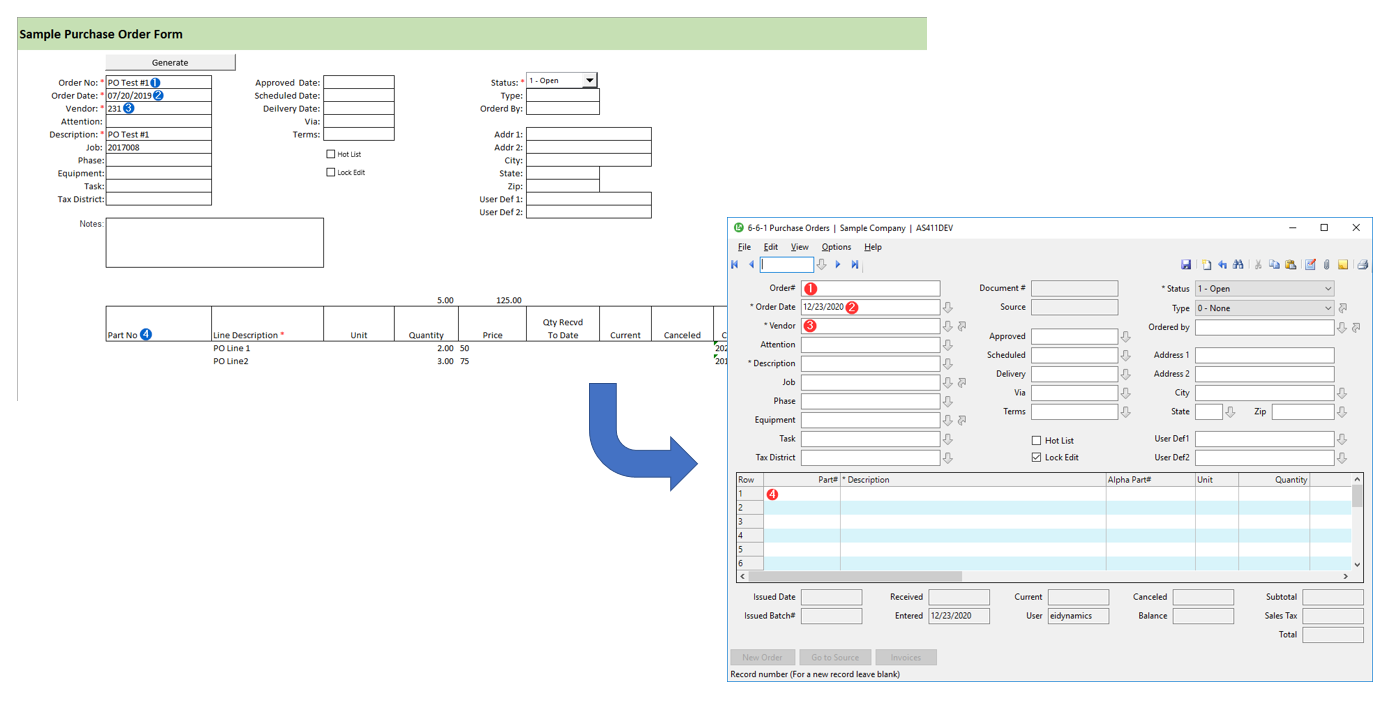Go to the first record arrow

[735, 265]
